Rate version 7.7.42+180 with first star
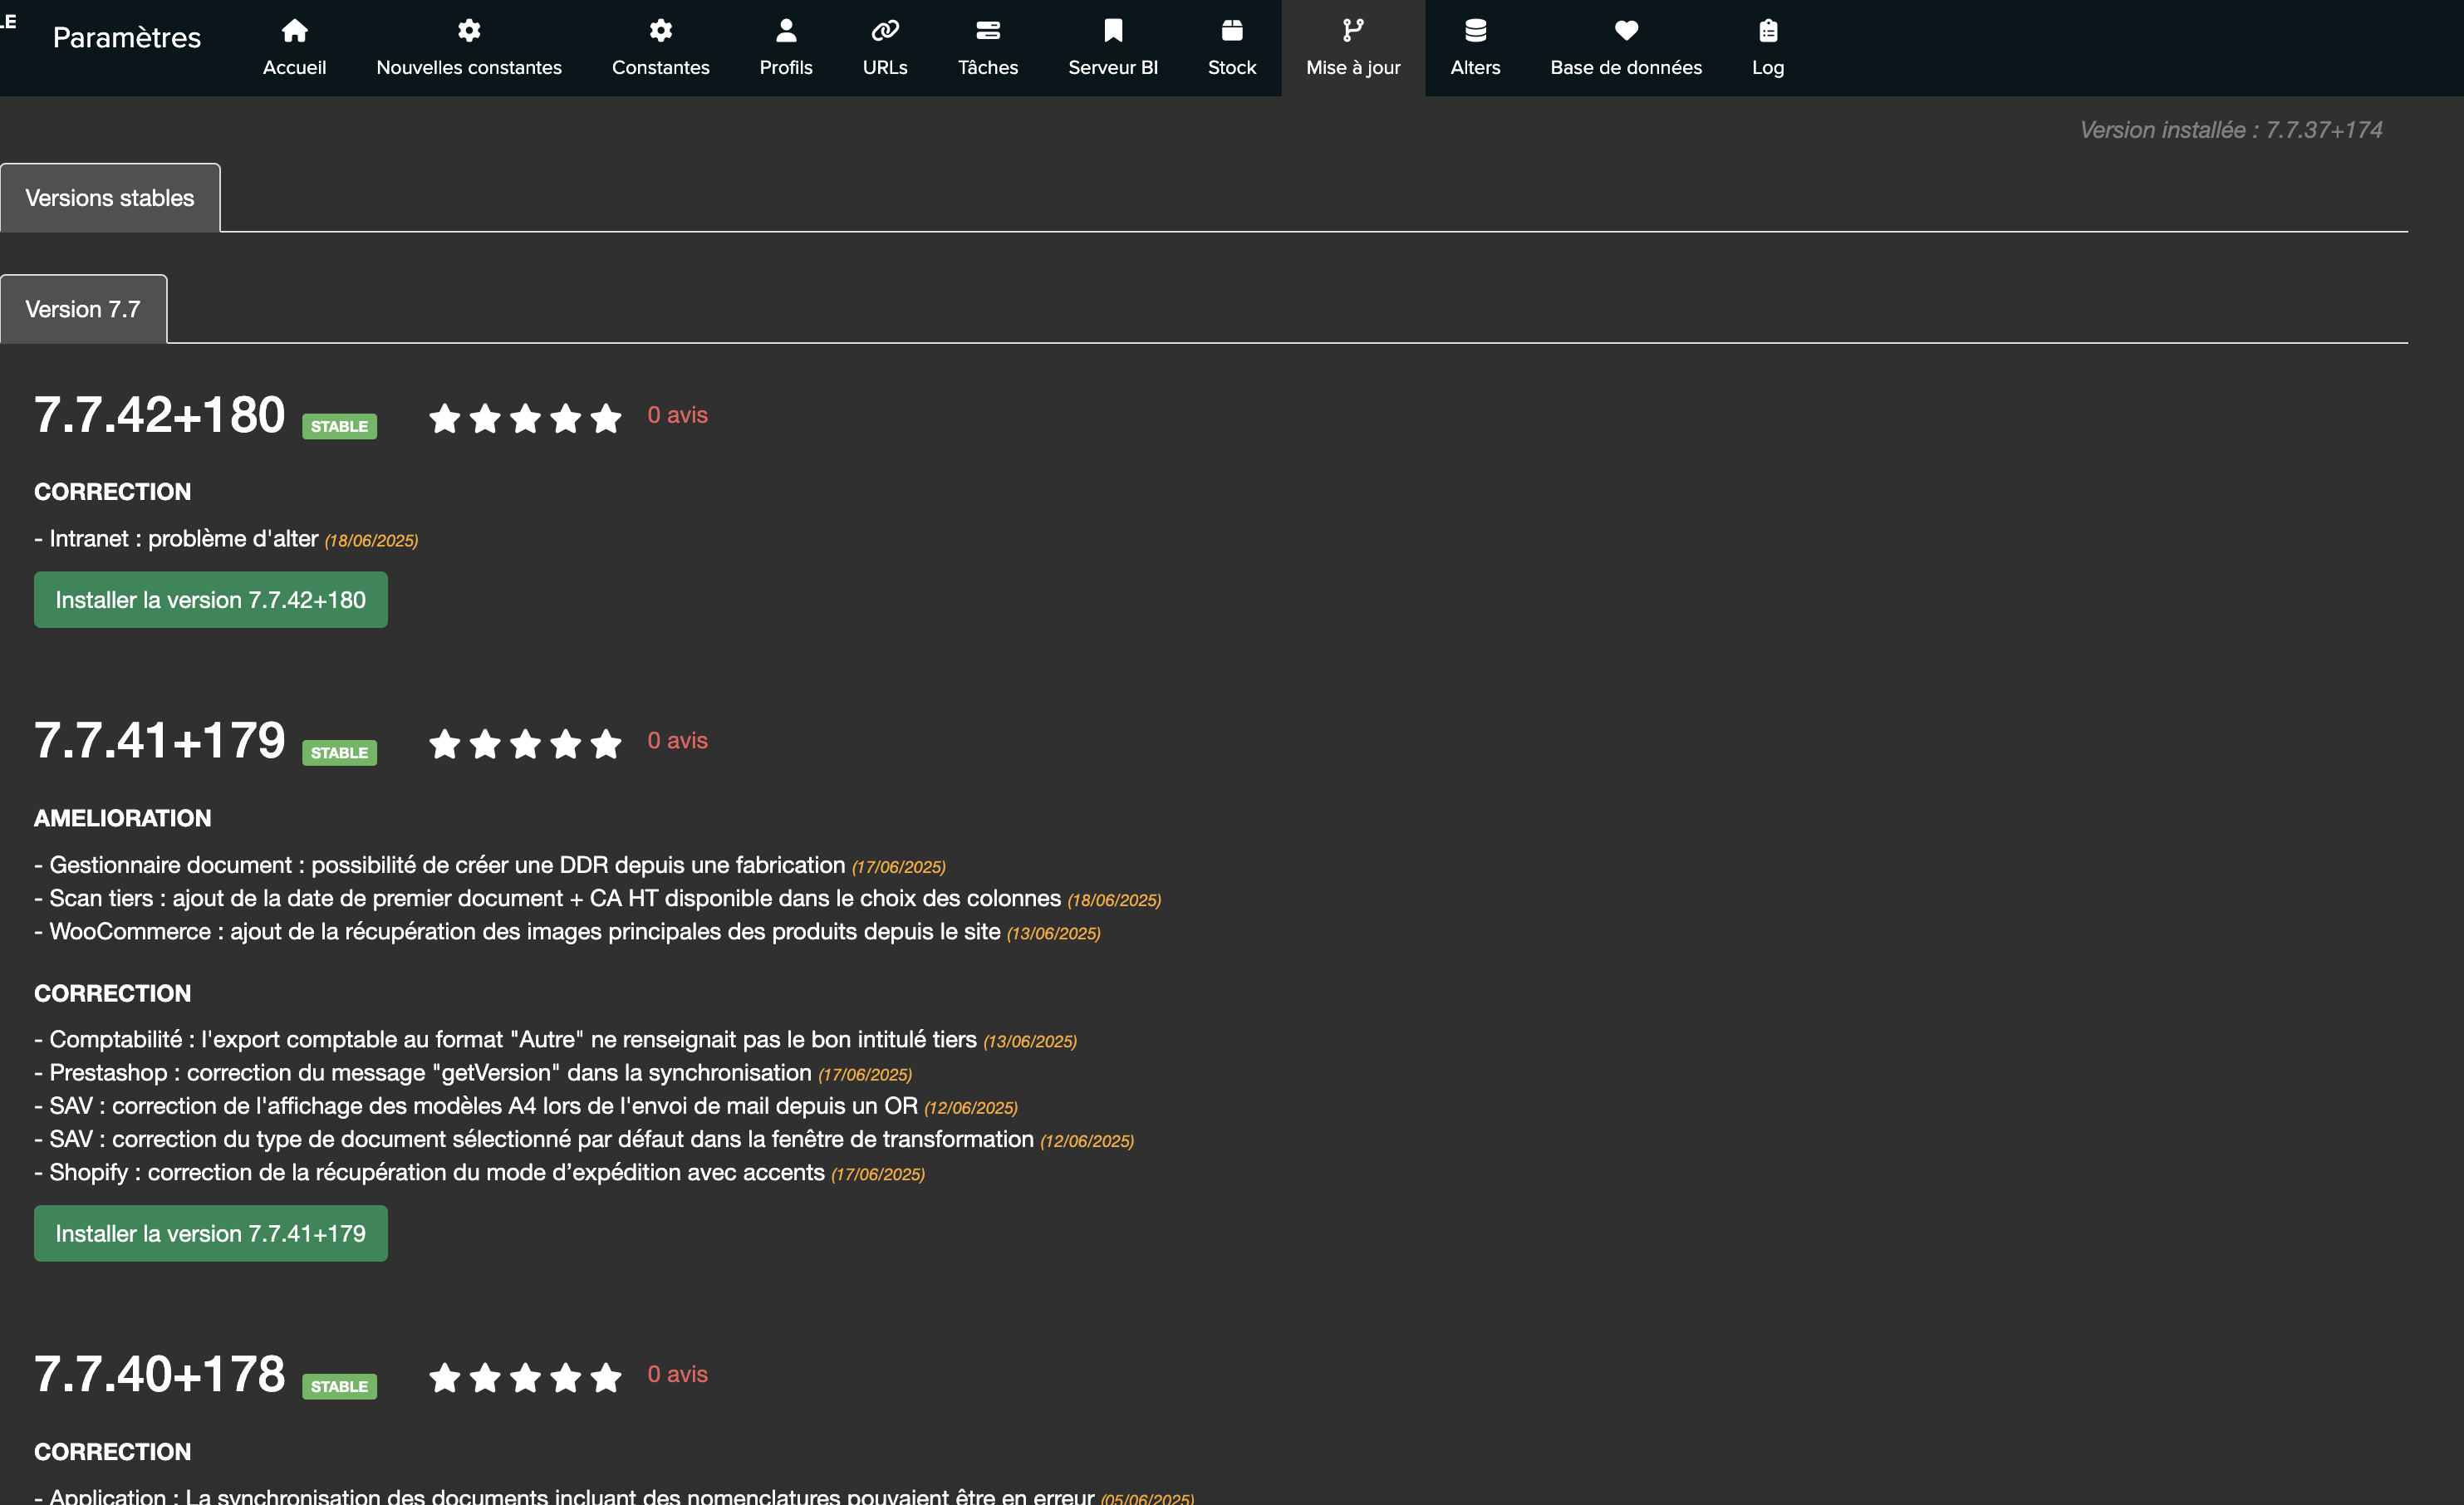The height and width of the screenshot is (1505, 2464). click(445, 417)
